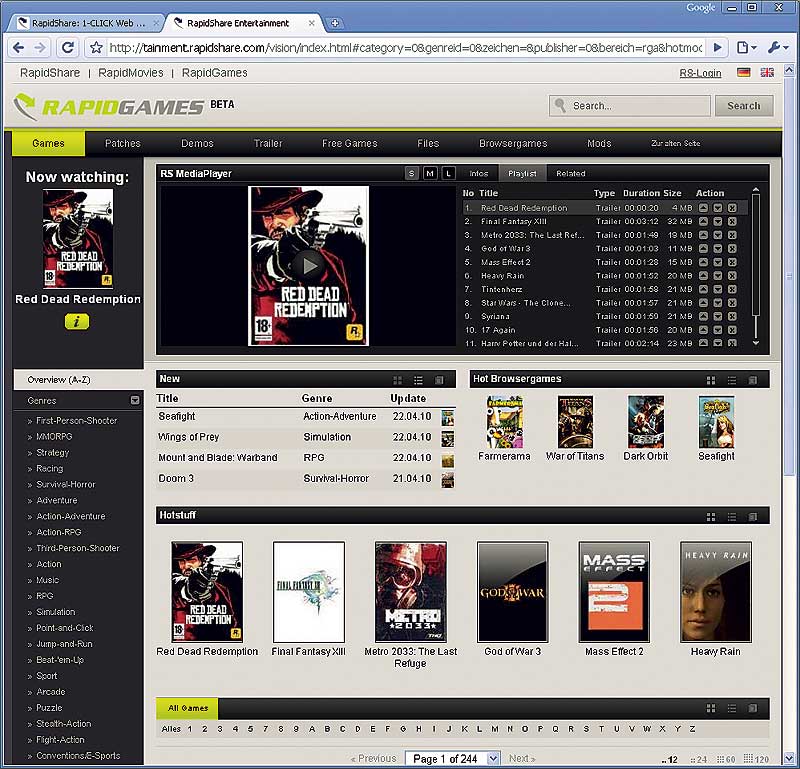Switch the New panel to list view

point(418,380)
